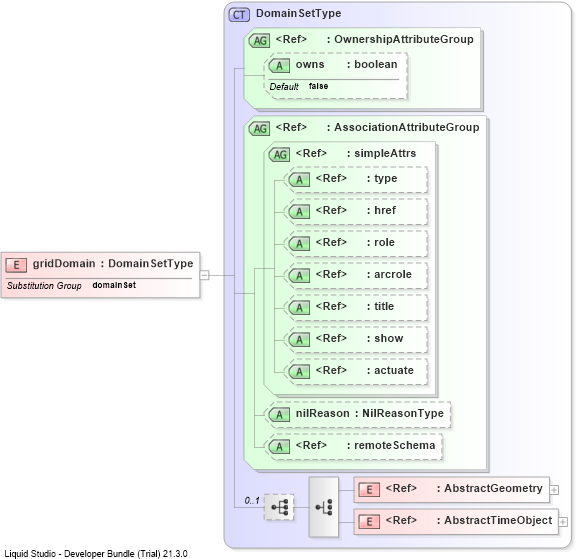Select the DomainSetType title text
This screenshot has width=576, height=559.
pos(298,14)
